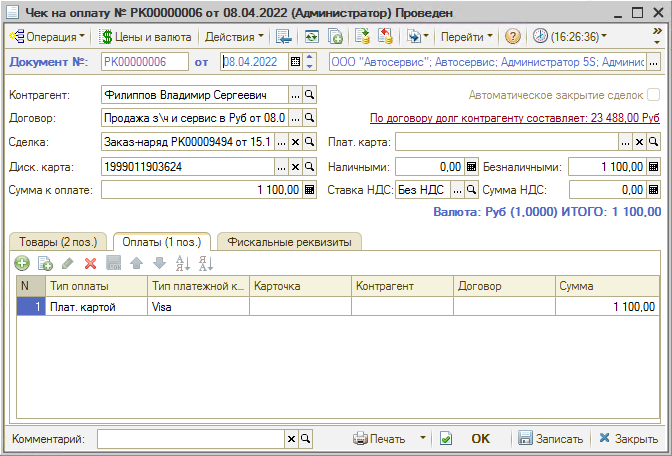The width and height of the screenshot is (672, 456).
Task: Expand the Действия menu
Action: 234,36
